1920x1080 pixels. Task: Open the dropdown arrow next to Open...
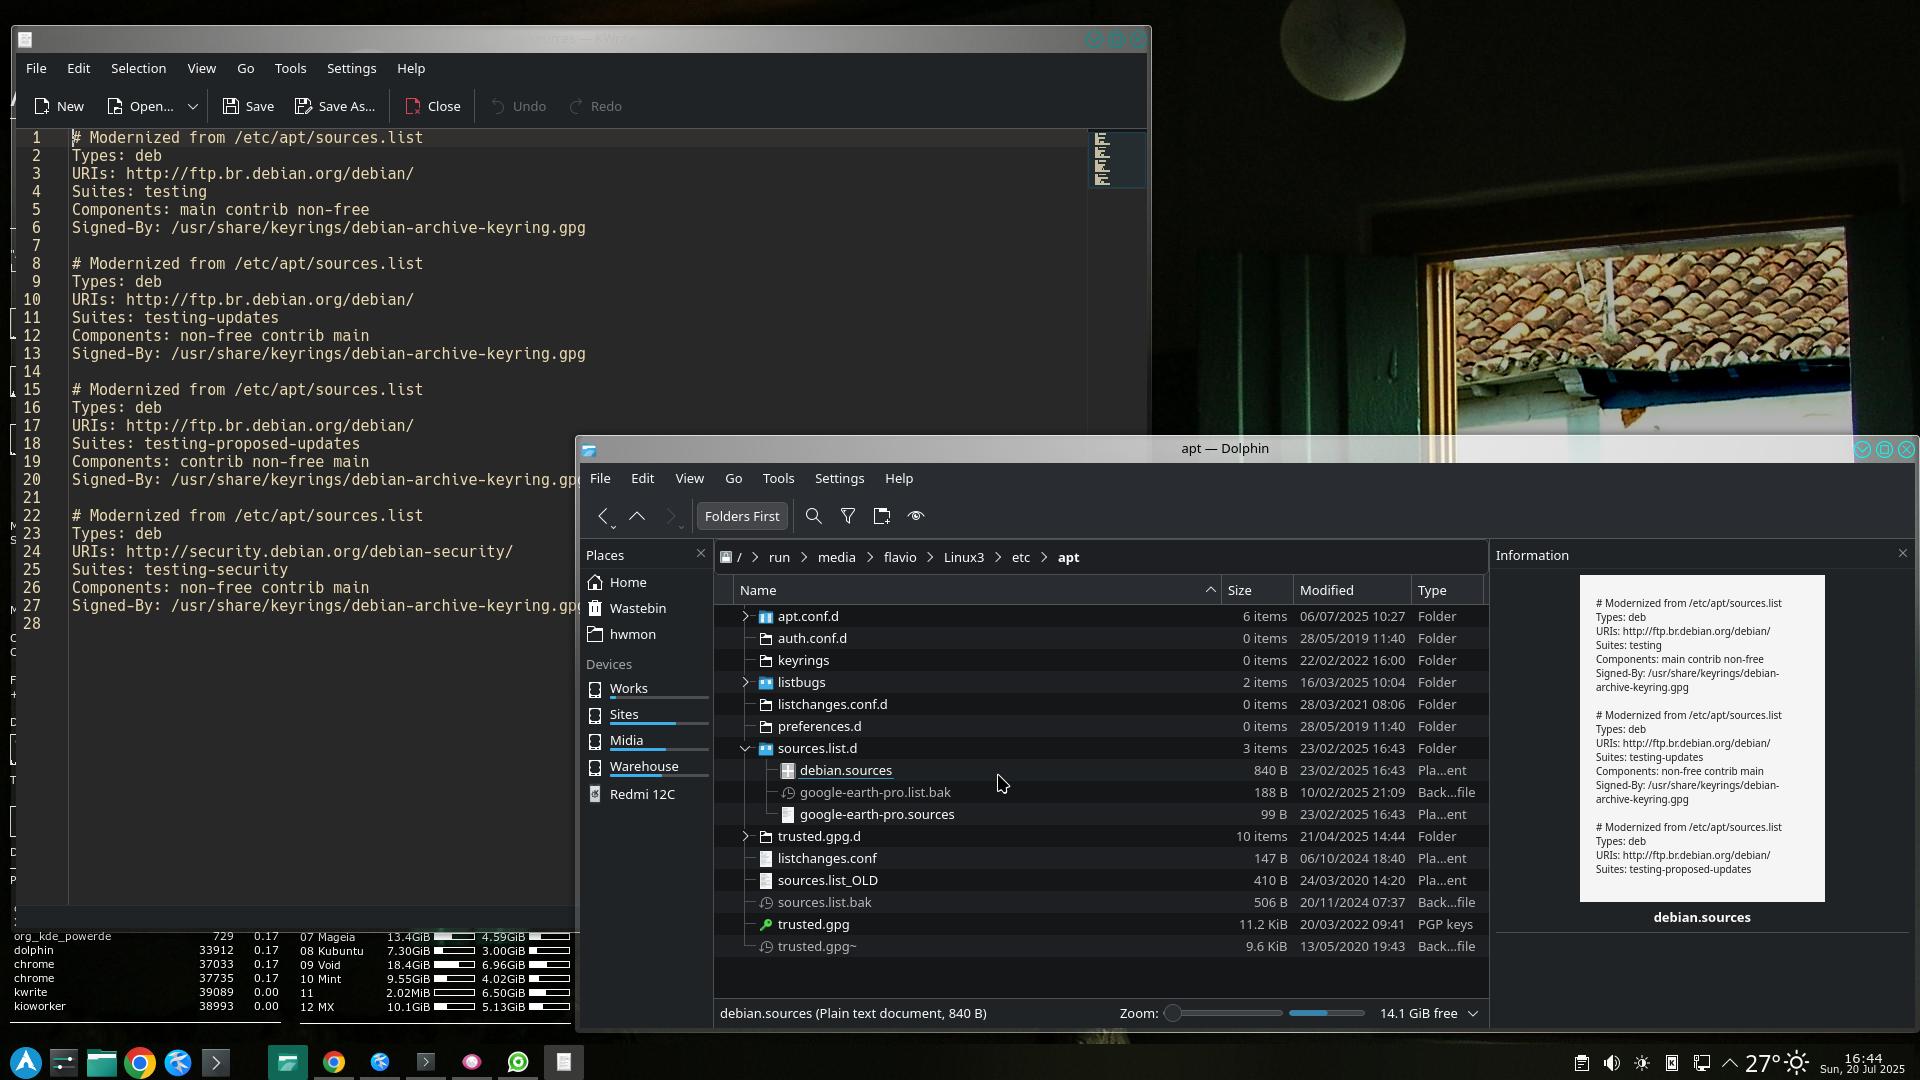[x=192, y=106]
